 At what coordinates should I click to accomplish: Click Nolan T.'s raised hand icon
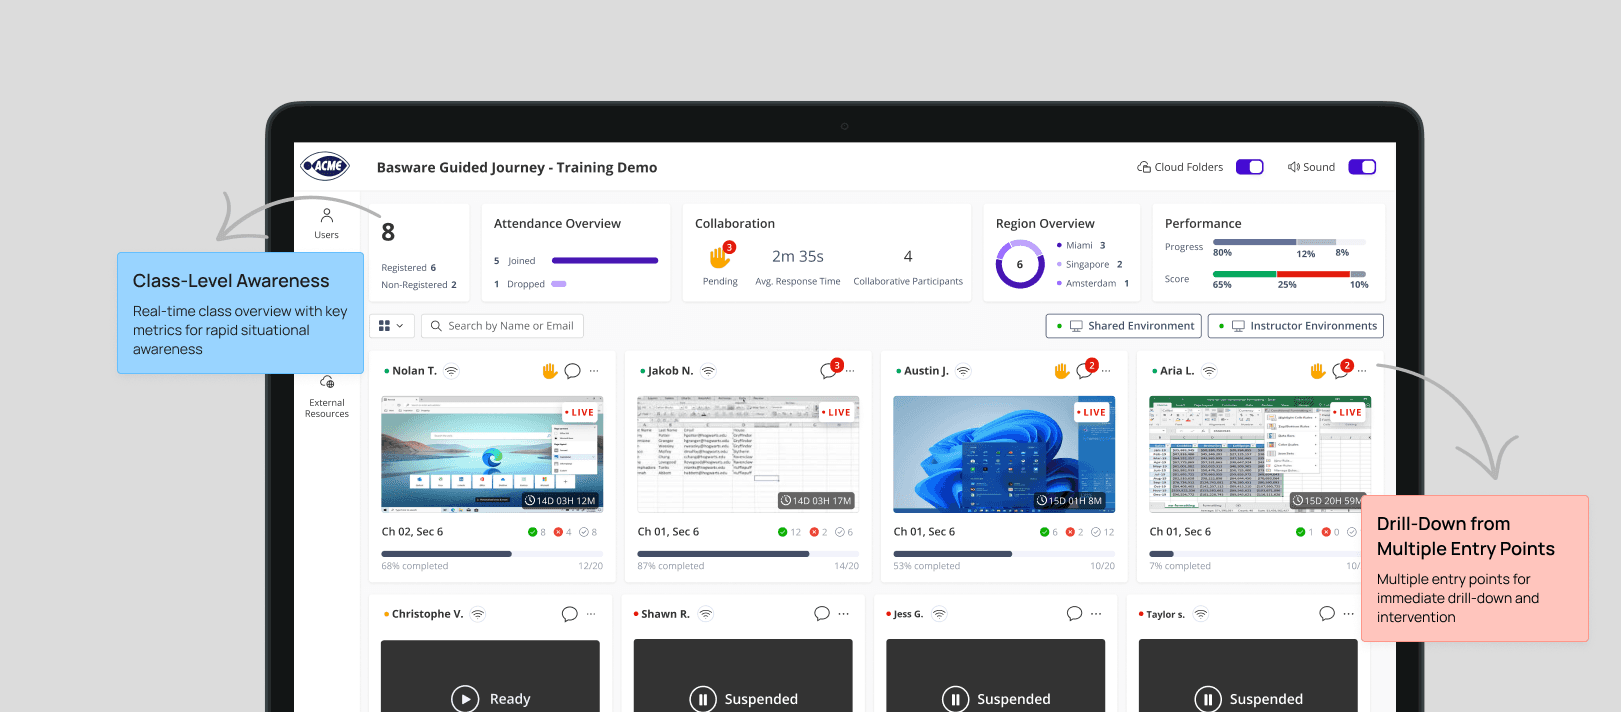point(549,371)
